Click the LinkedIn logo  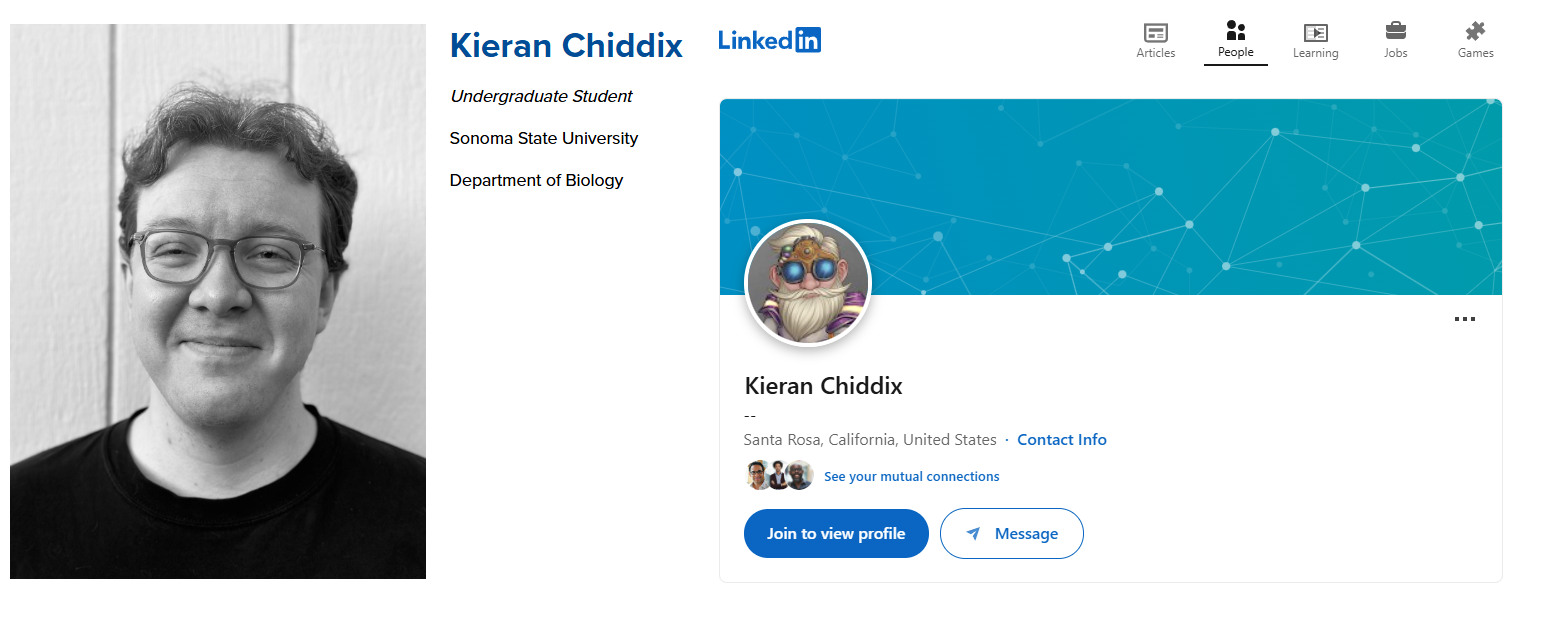[769, 41]
